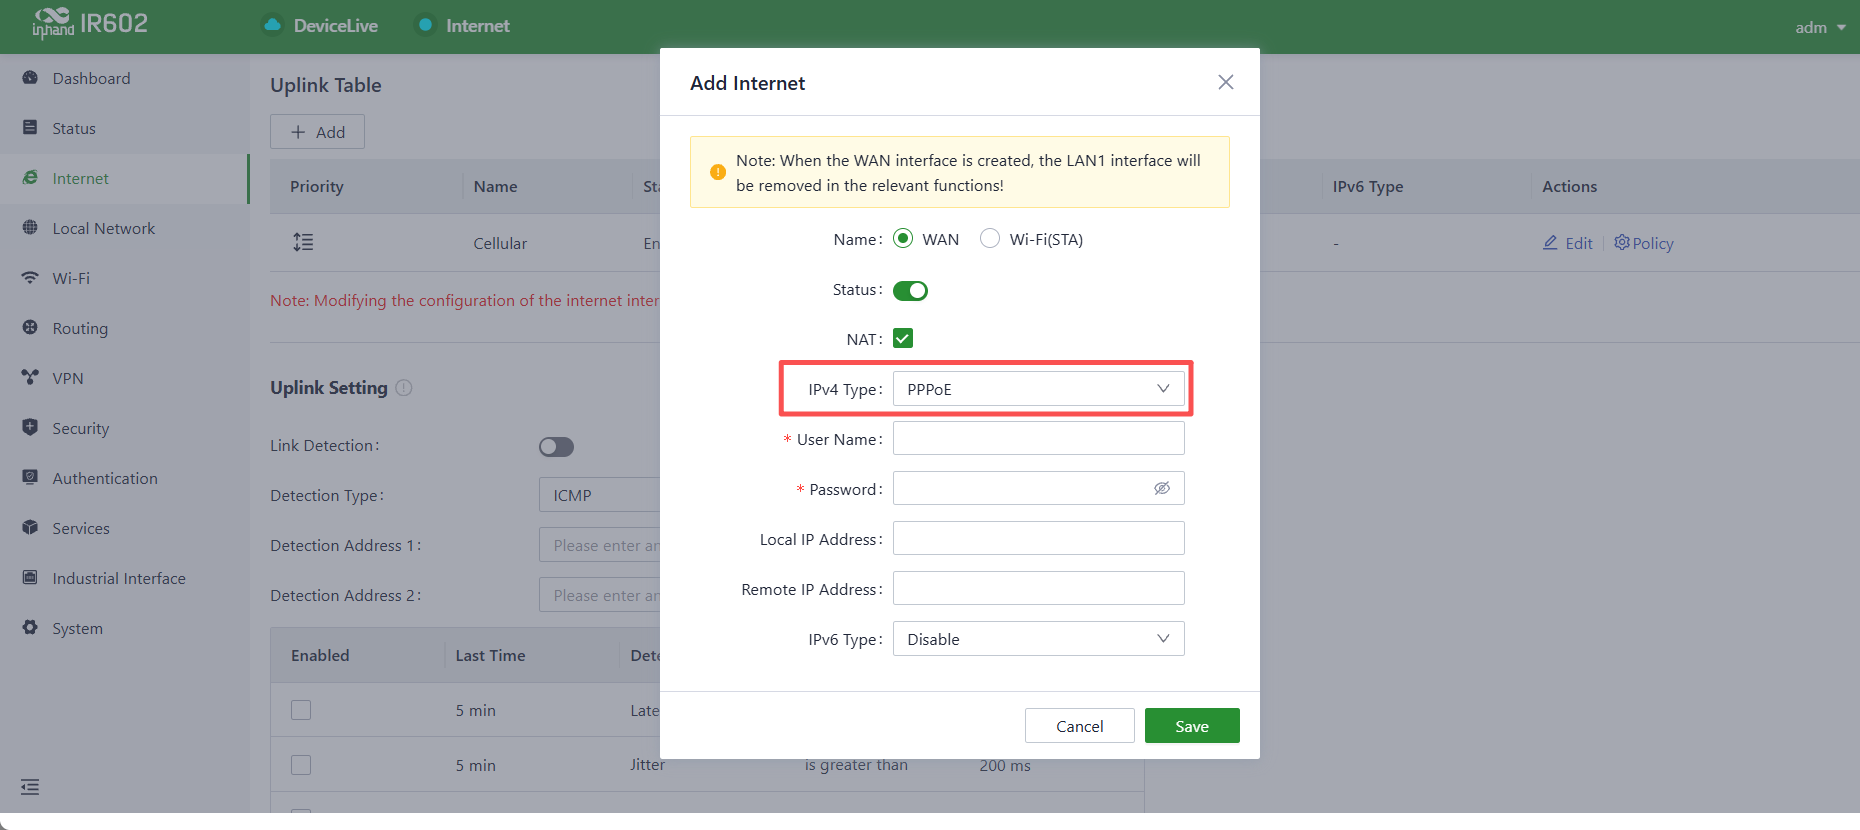
Task: Click the Remote IP Address field
Action: [1038, 588]
